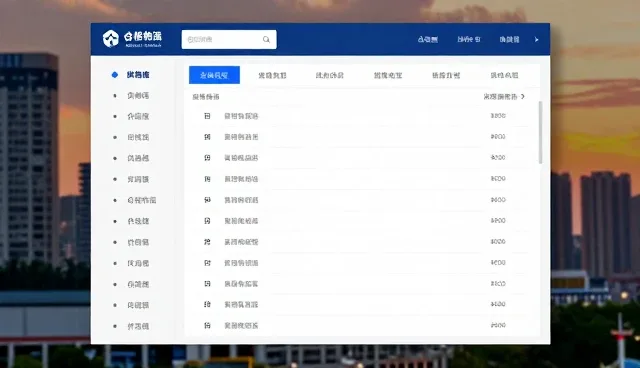Open the first row title in the list

[x=241, y=116]
